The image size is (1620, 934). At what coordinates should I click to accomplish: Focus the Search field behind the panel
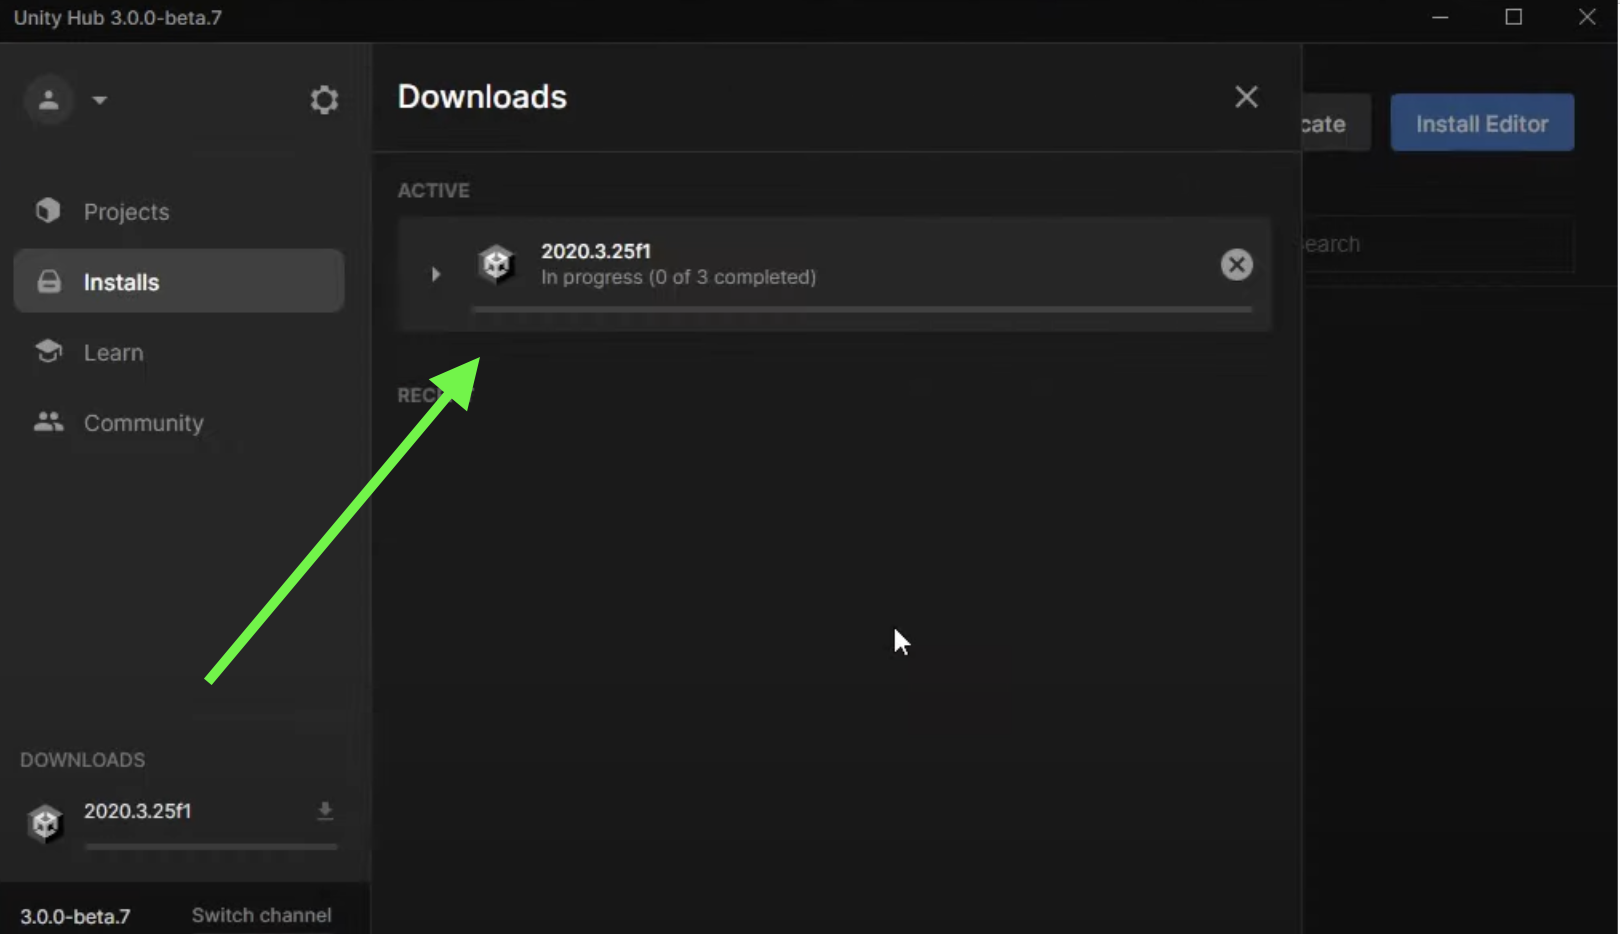coord(1438,244)
